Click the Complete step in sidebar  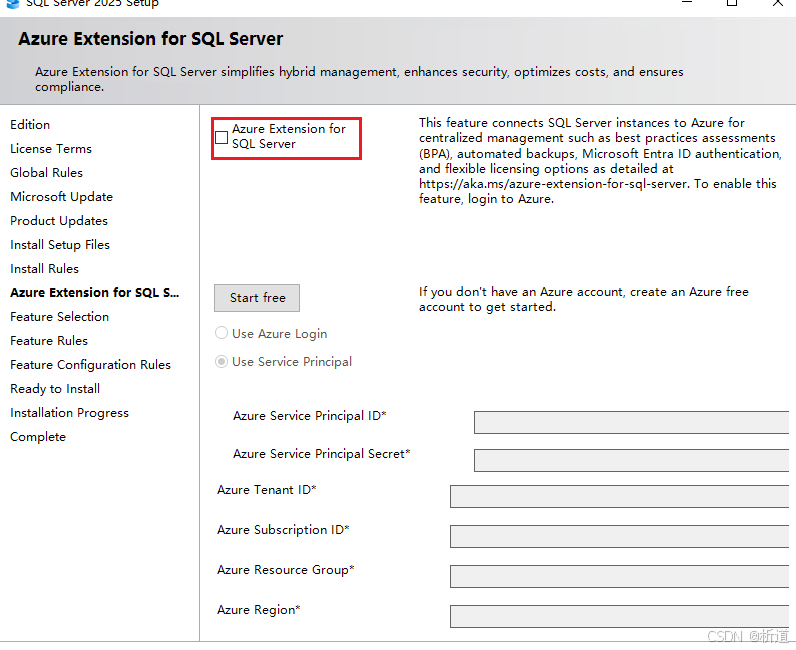[x=38, y=437]
